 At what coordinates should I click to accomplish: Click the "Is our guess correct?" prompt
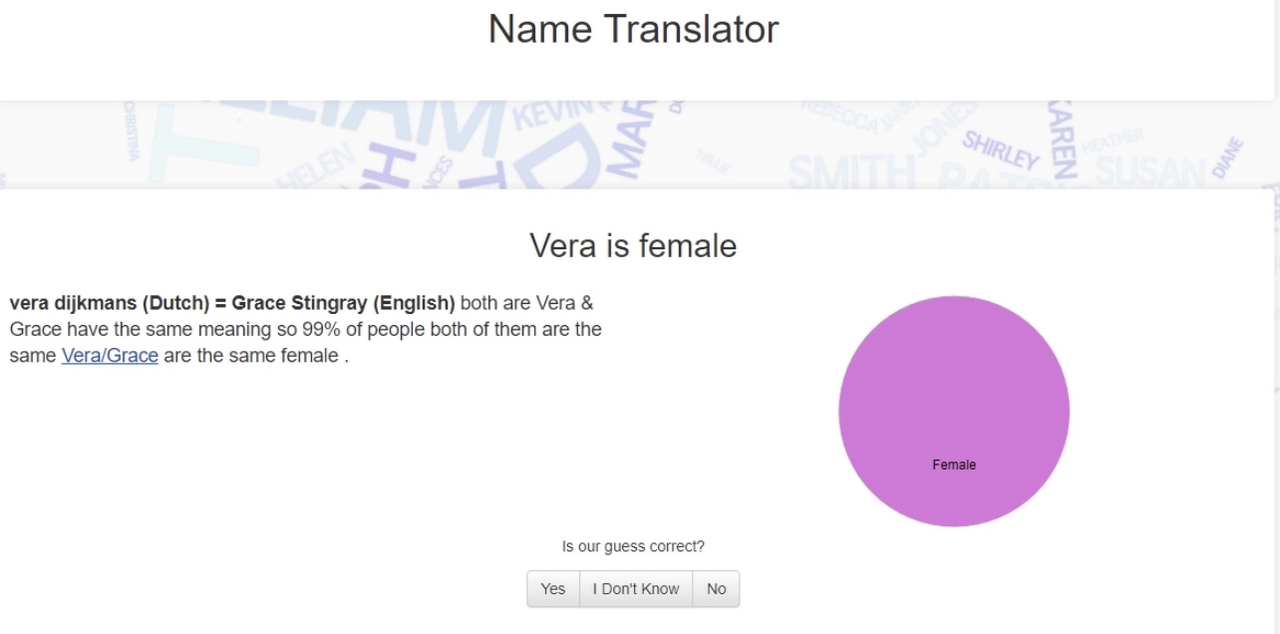(633, 546)
